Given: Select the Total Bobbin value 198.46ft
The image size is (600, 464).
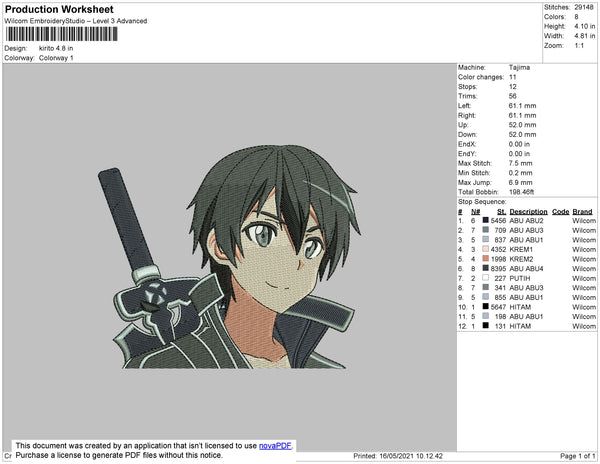Looking at the screenshot, I should (521, 192).
